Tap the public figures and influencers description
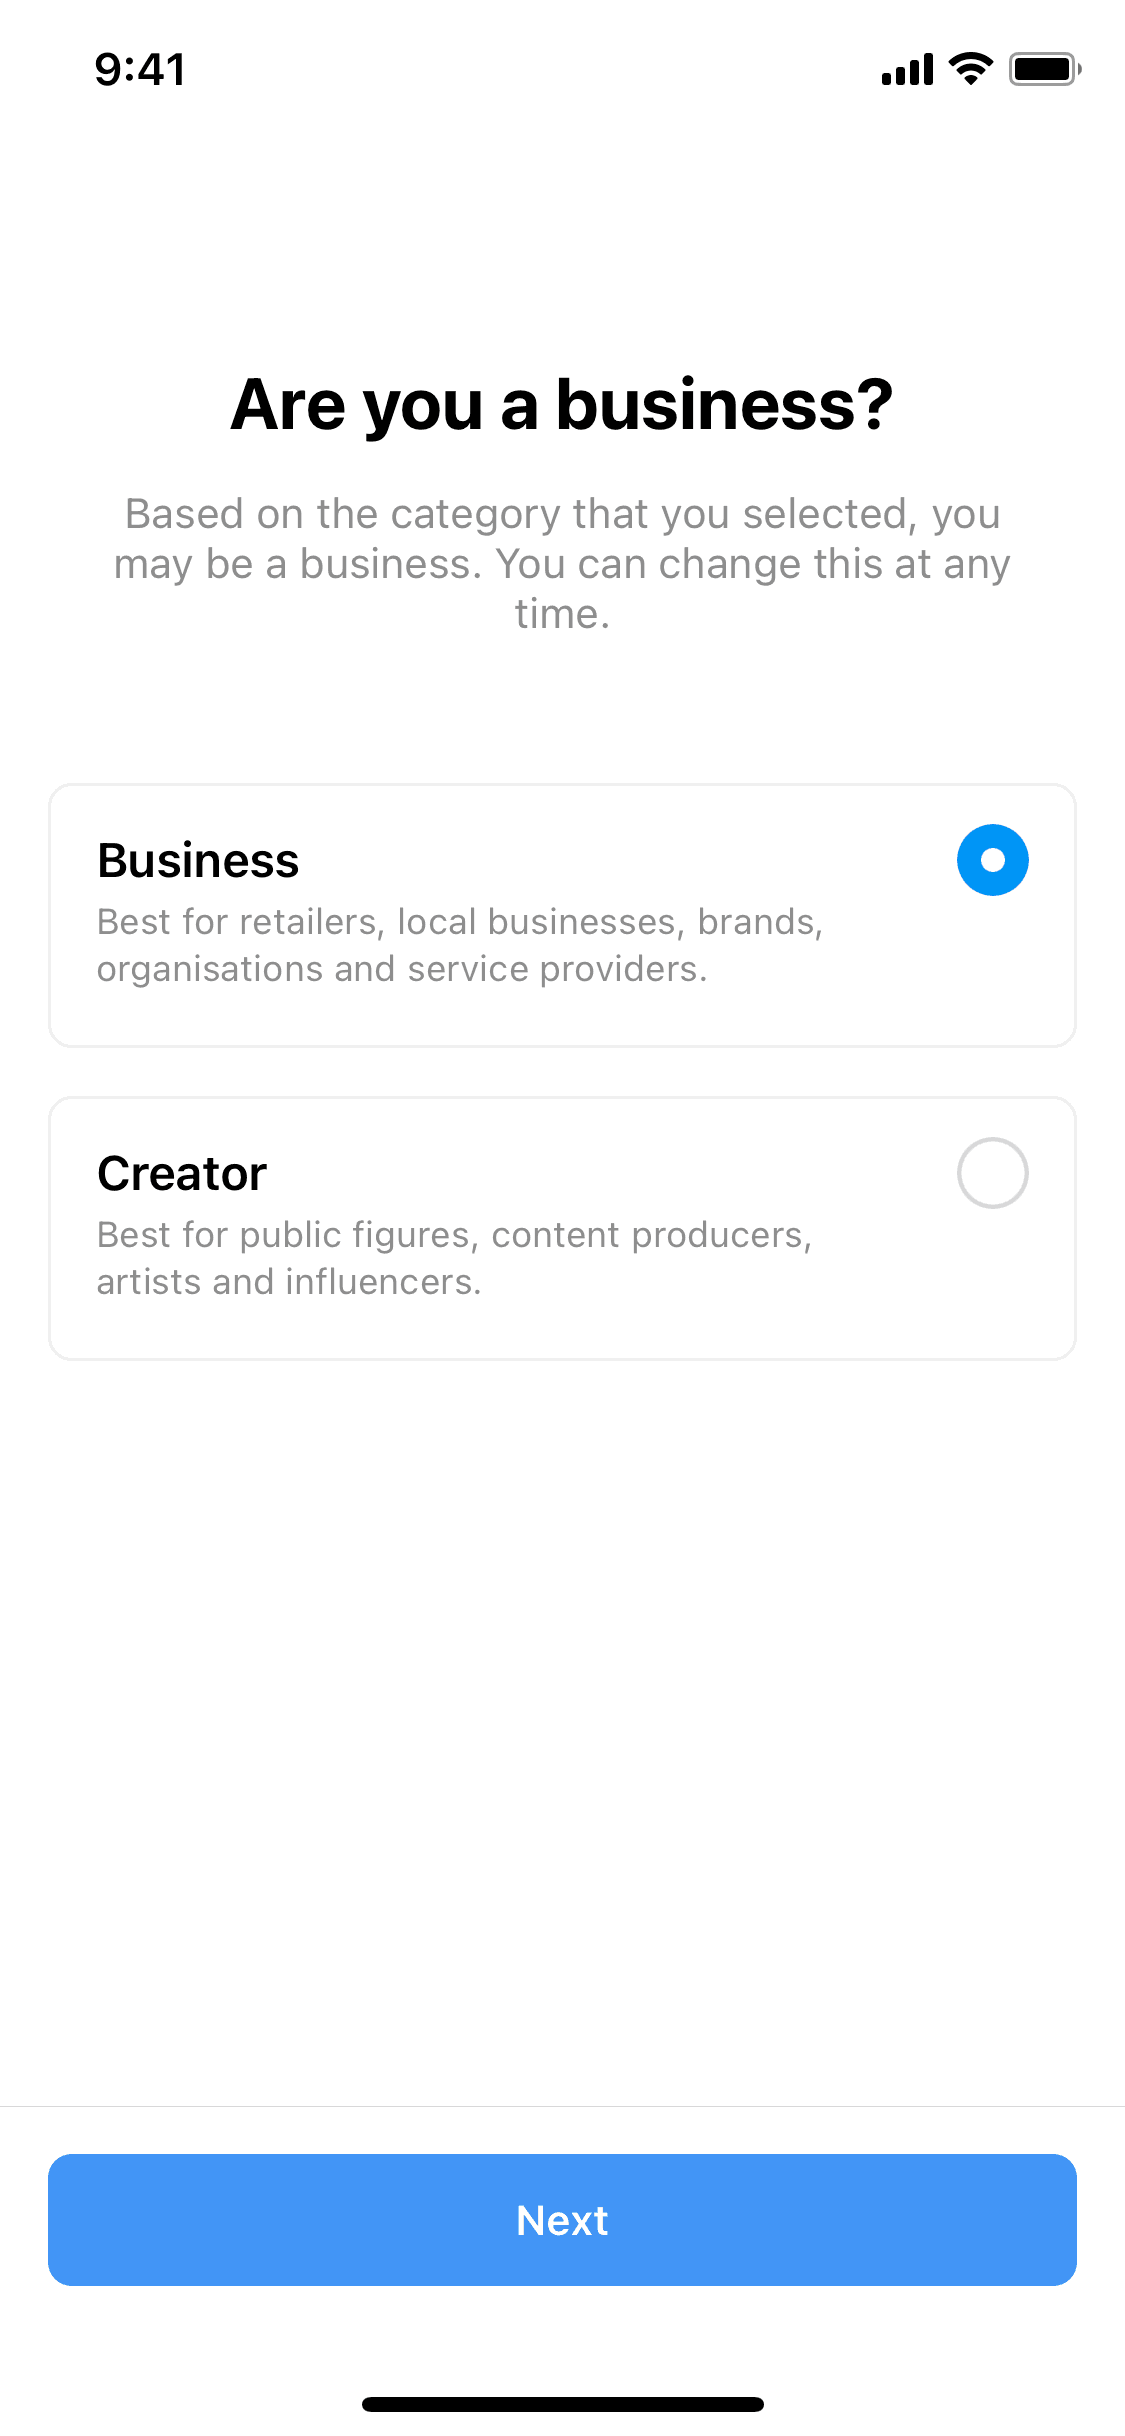The width and height of the screenshot is (1125, 2436). tap(454, 1258)
